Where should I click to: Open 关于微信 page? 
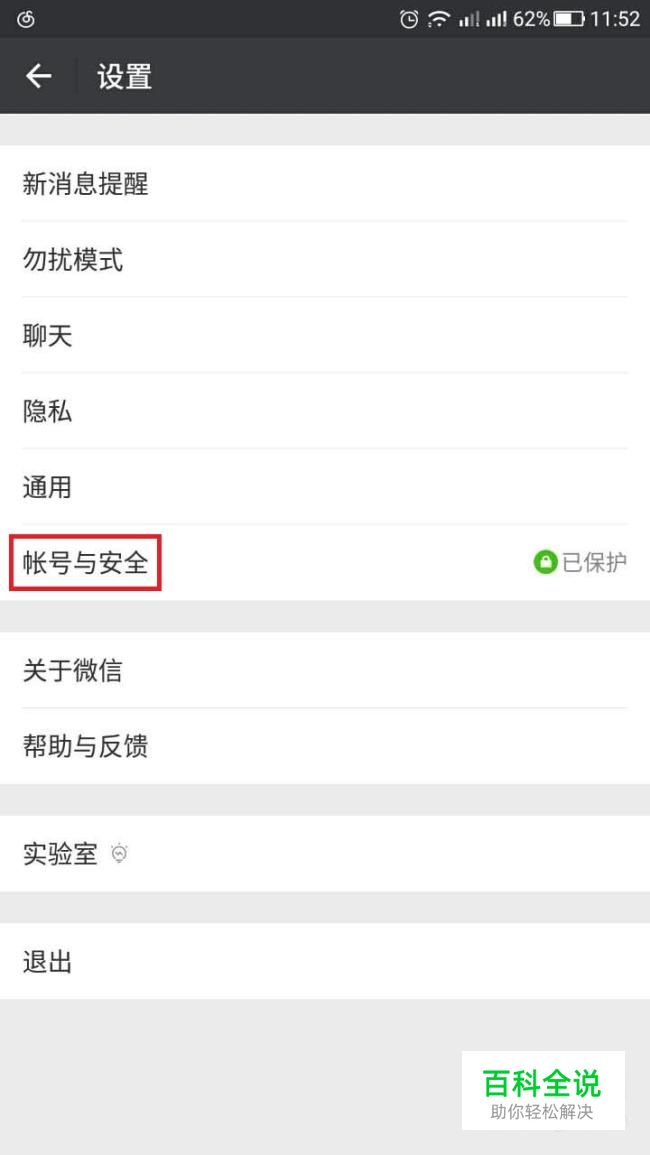325,670
